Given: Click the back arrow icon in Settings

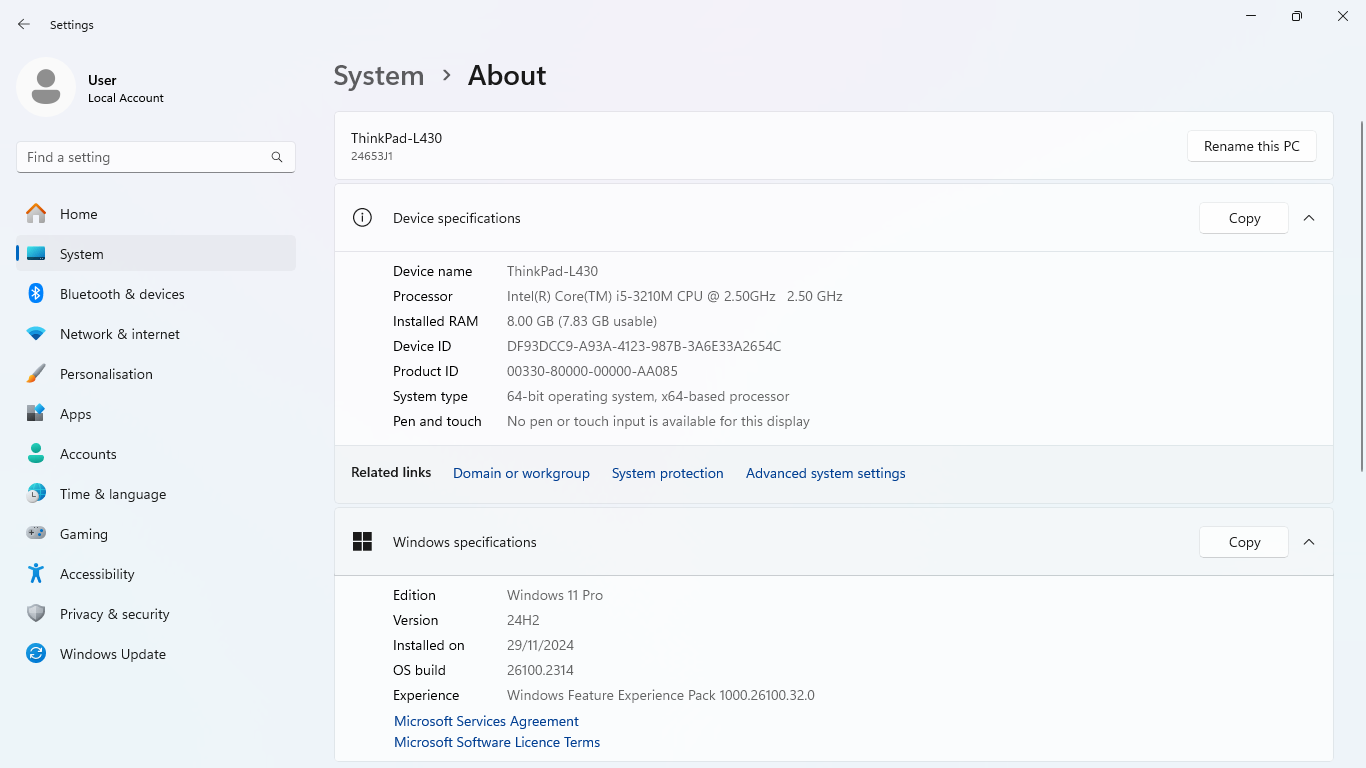Looking at the screenshot, I should [24, 24].
